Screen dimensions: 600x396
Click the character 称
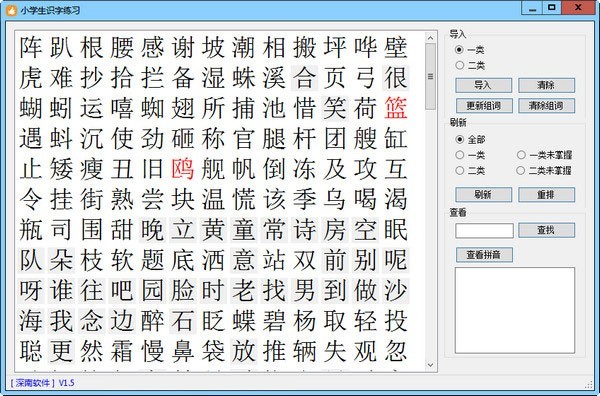(213, 139)
